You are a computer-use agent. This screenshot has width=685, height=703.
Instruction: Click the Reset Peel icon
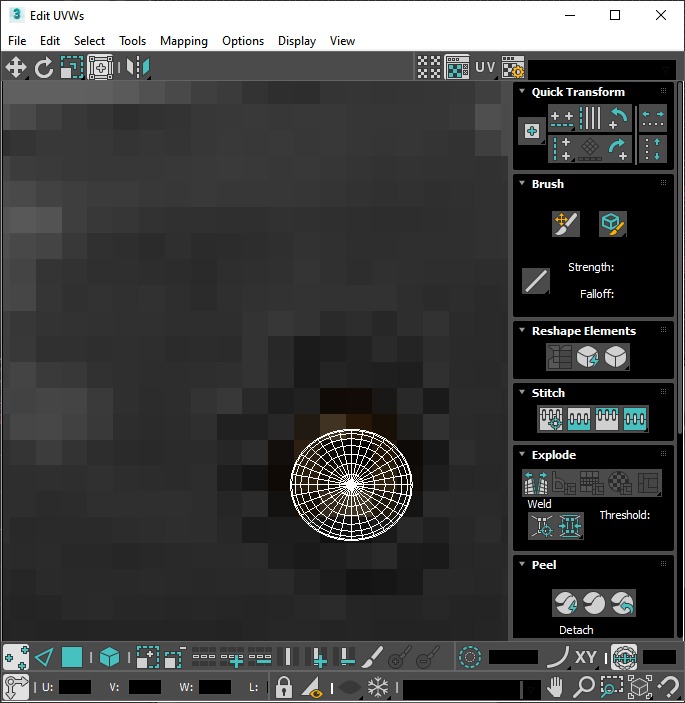click(622, 603)
